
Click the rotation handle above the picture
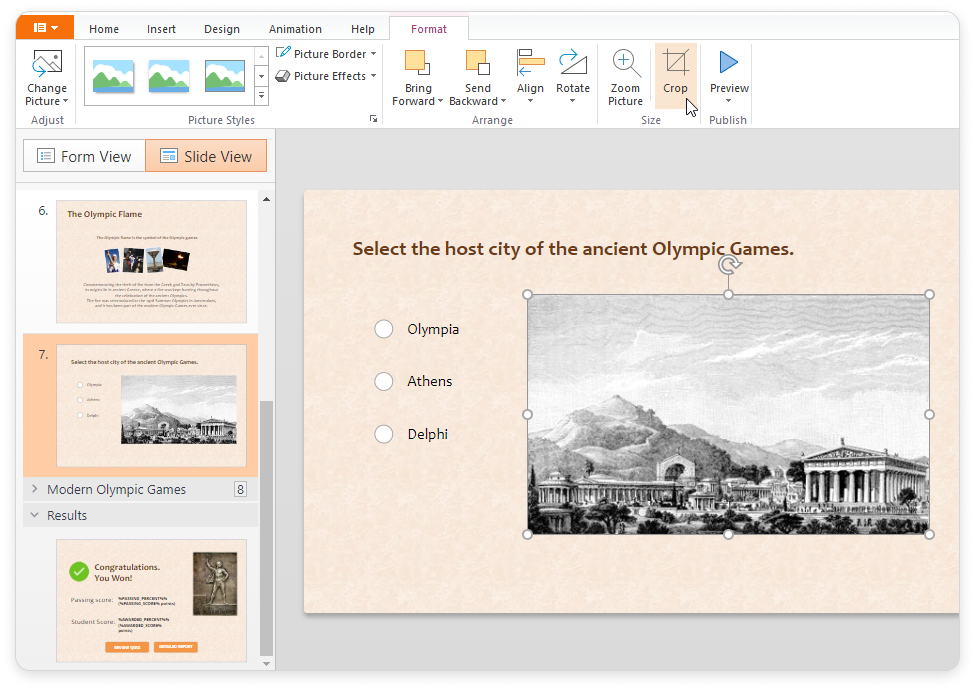(729, 265)
